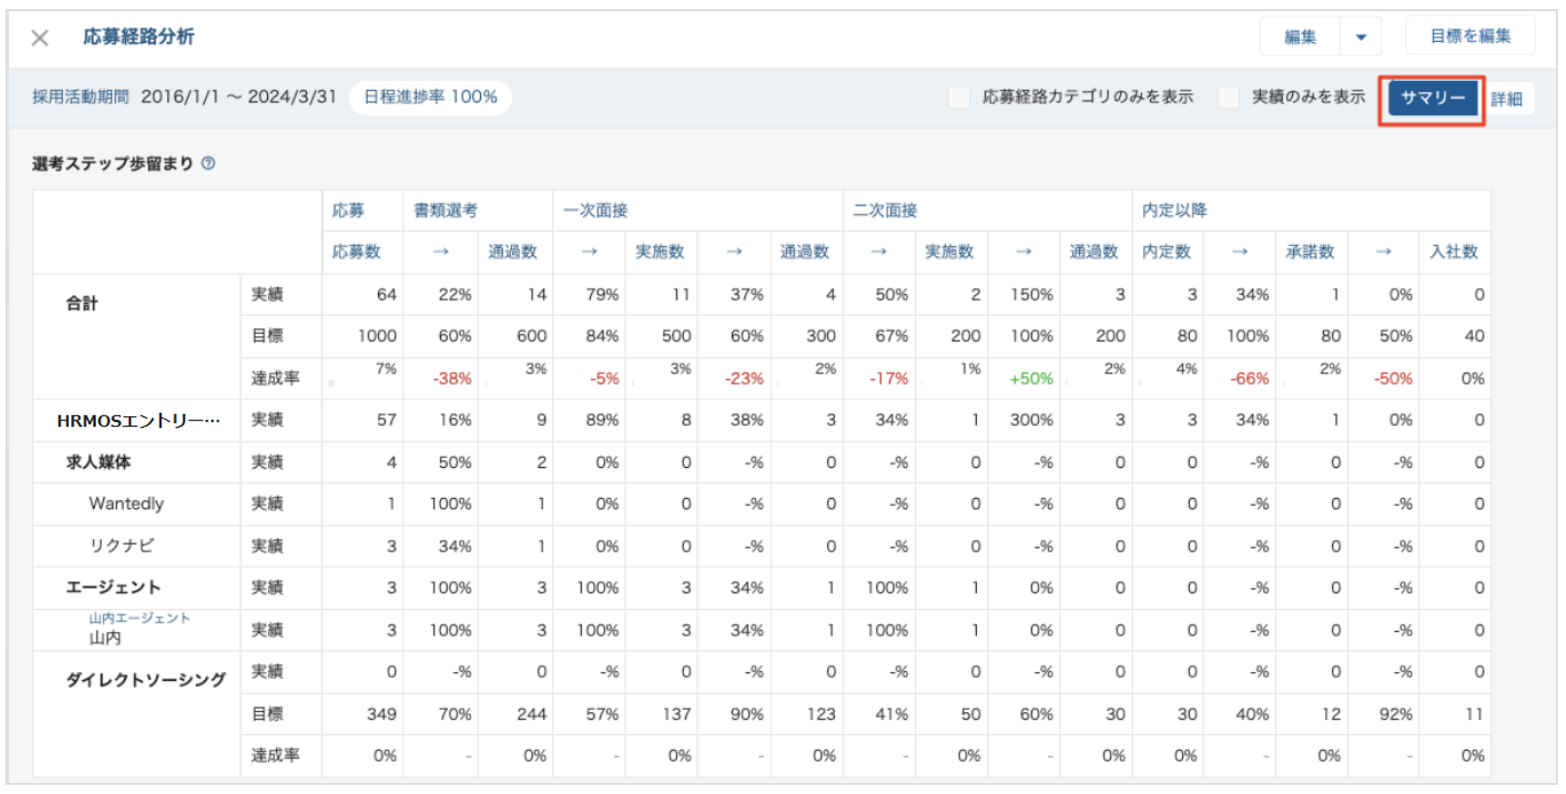Click the 編集 button
The width and height of the screenshot is (1566, 794).
click(x=1300, y=38)
